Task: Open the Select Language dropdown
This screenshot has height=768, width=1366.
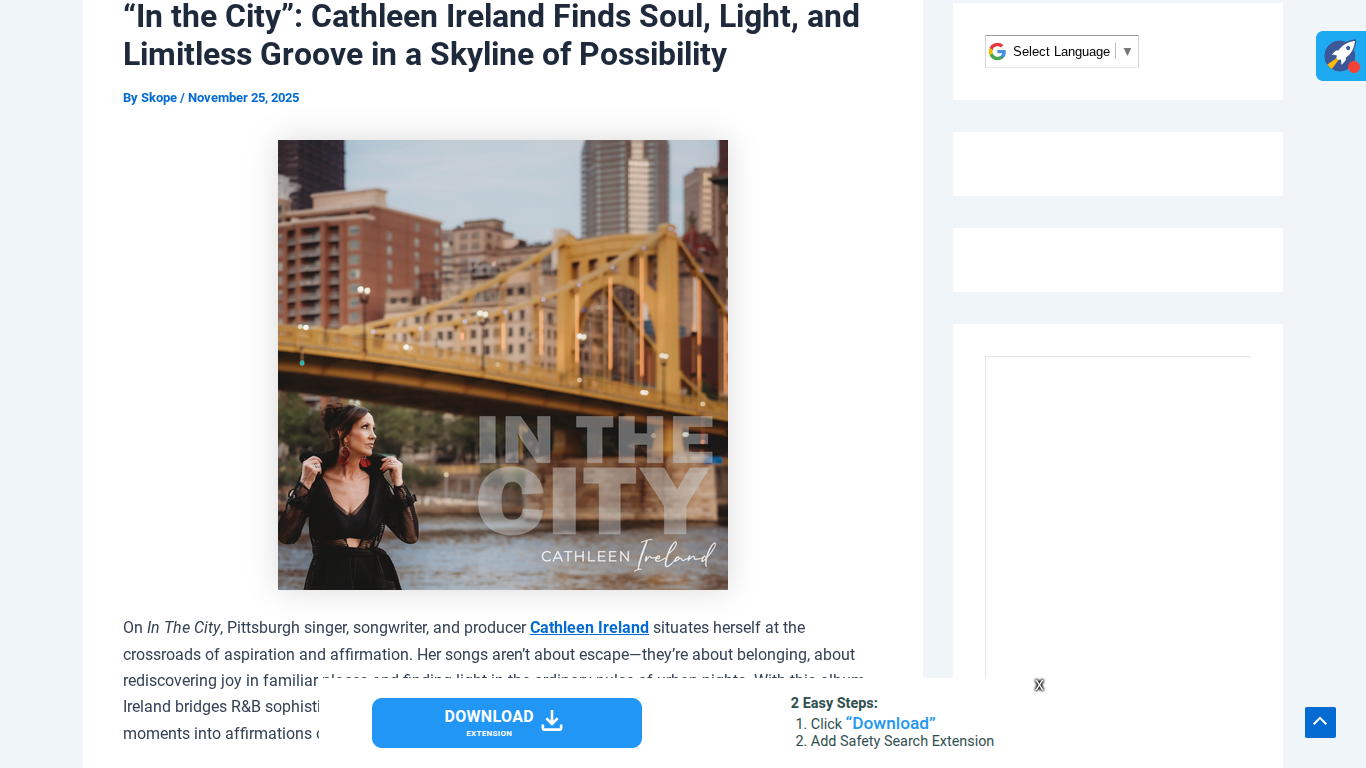Action: tap(1061, 52)
